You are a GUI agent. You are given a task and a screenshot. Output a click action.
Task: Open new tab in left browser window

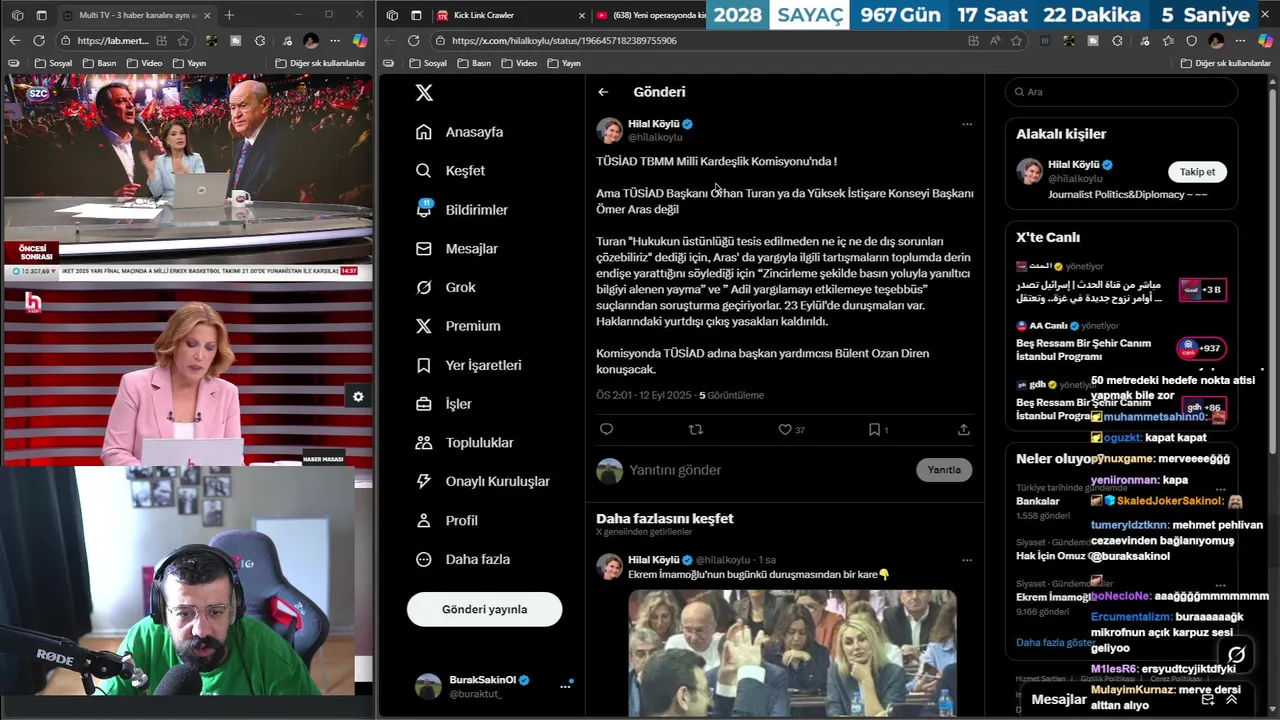coord(229,15)
